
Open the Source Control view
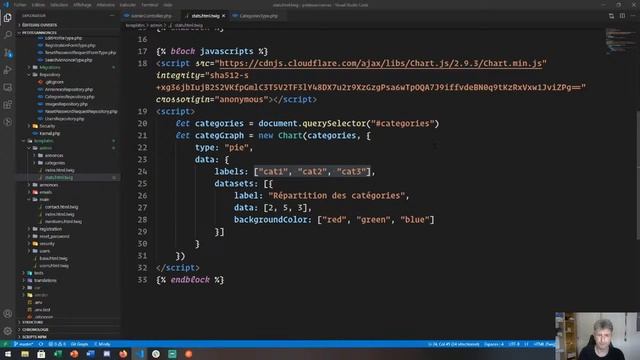[x=8, y=53]
